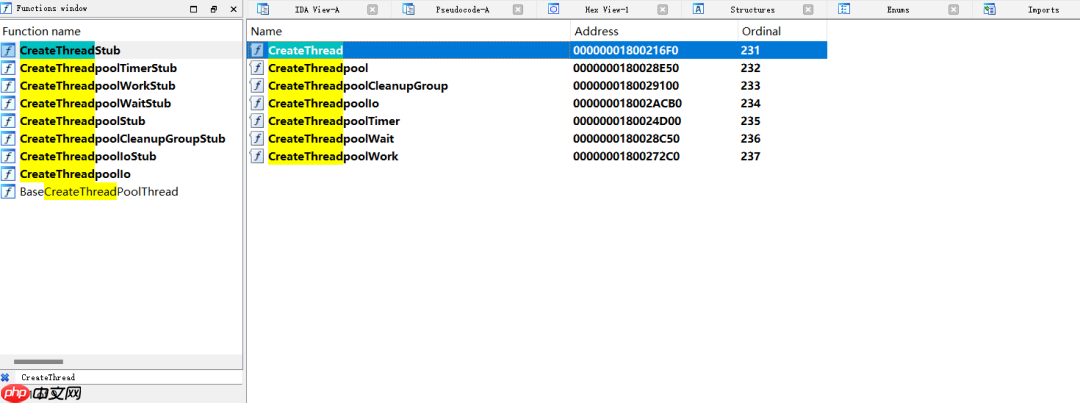Screen dimensions: 1080x403
Task: Select CreateThreadStub function name text
Action: pos(70,50)
